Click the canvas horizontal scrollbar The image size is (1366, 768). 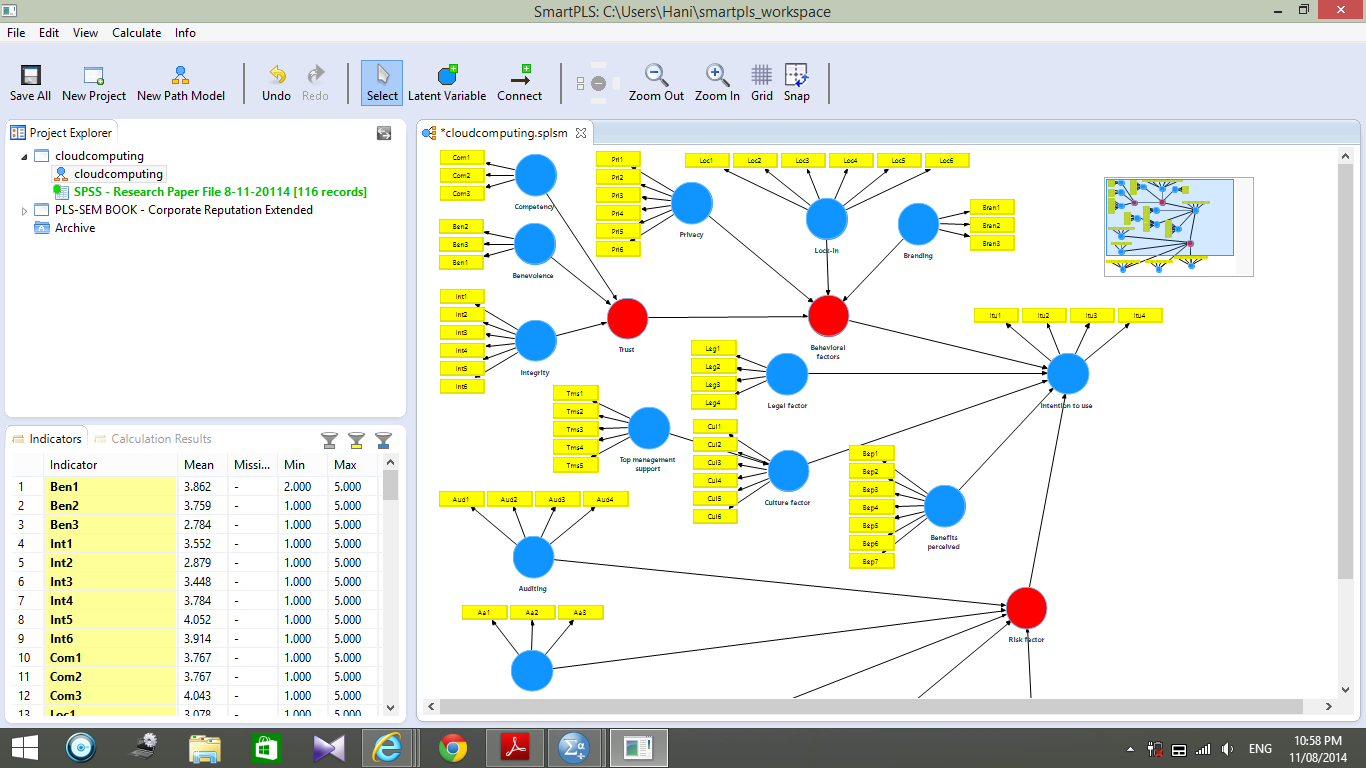point(870,706)
